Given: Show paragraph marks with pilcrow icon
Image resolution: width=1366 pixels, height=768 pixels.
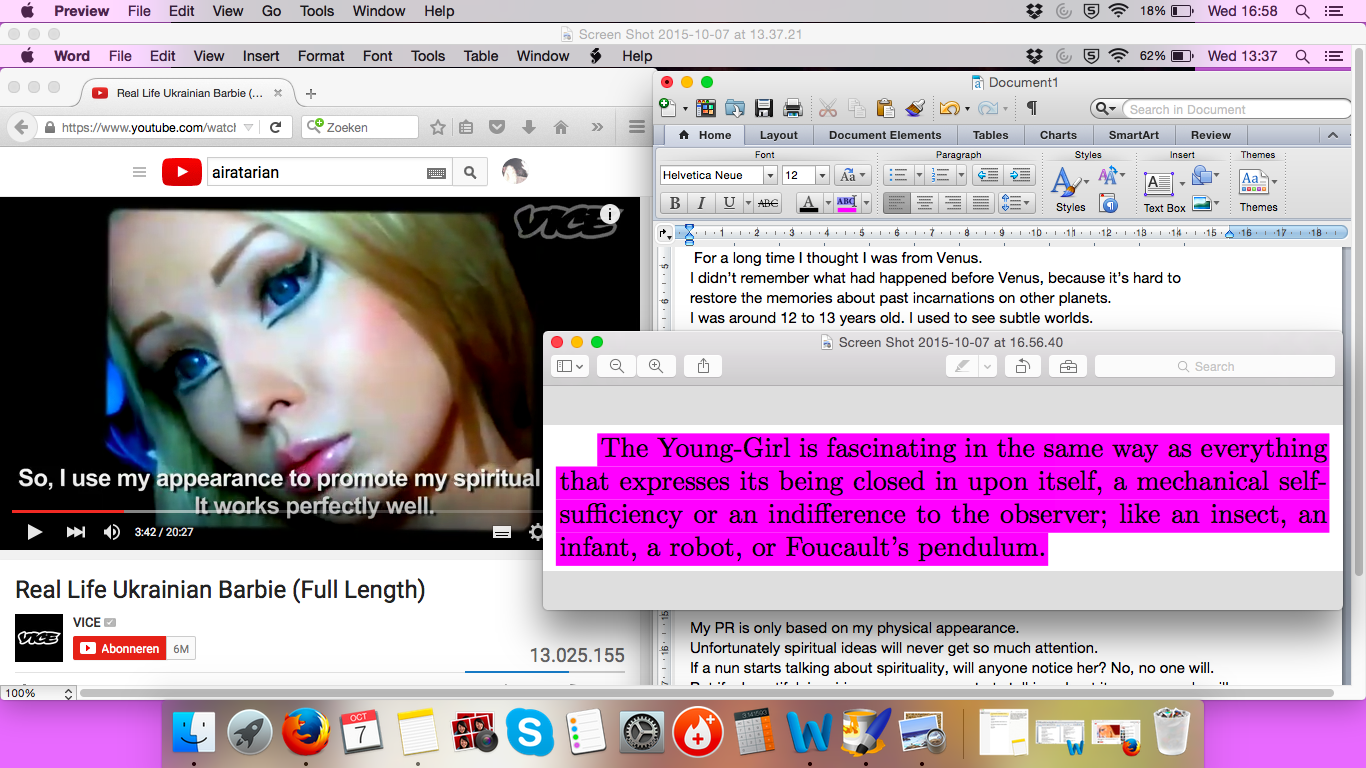Looking at the screenshot, I should pos(1032,108).
